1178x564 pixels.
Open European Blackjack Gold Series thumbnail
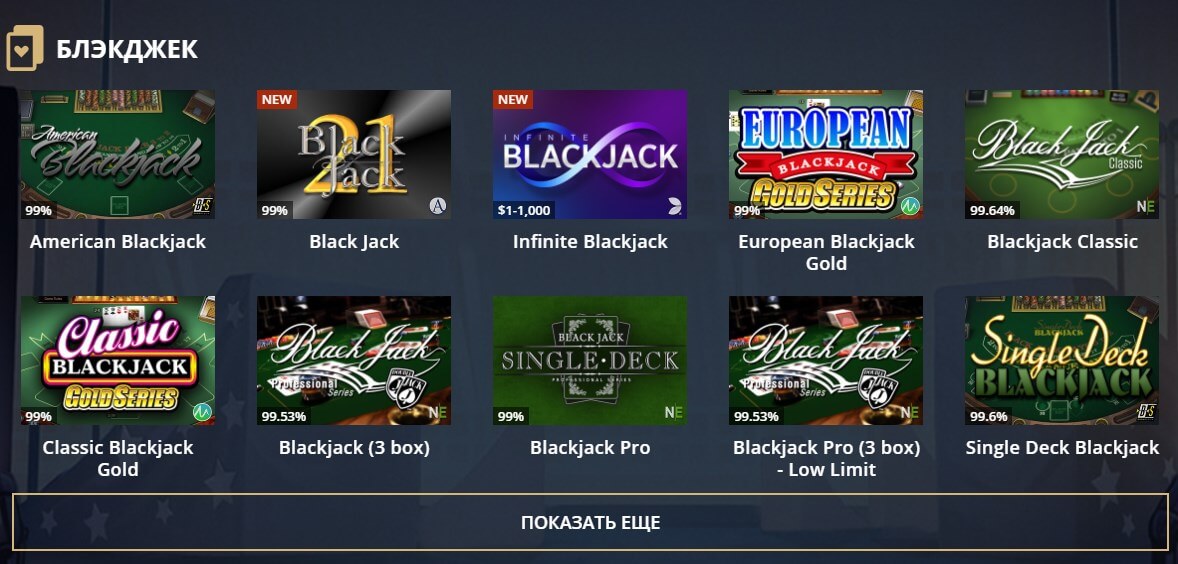point(826,155)
